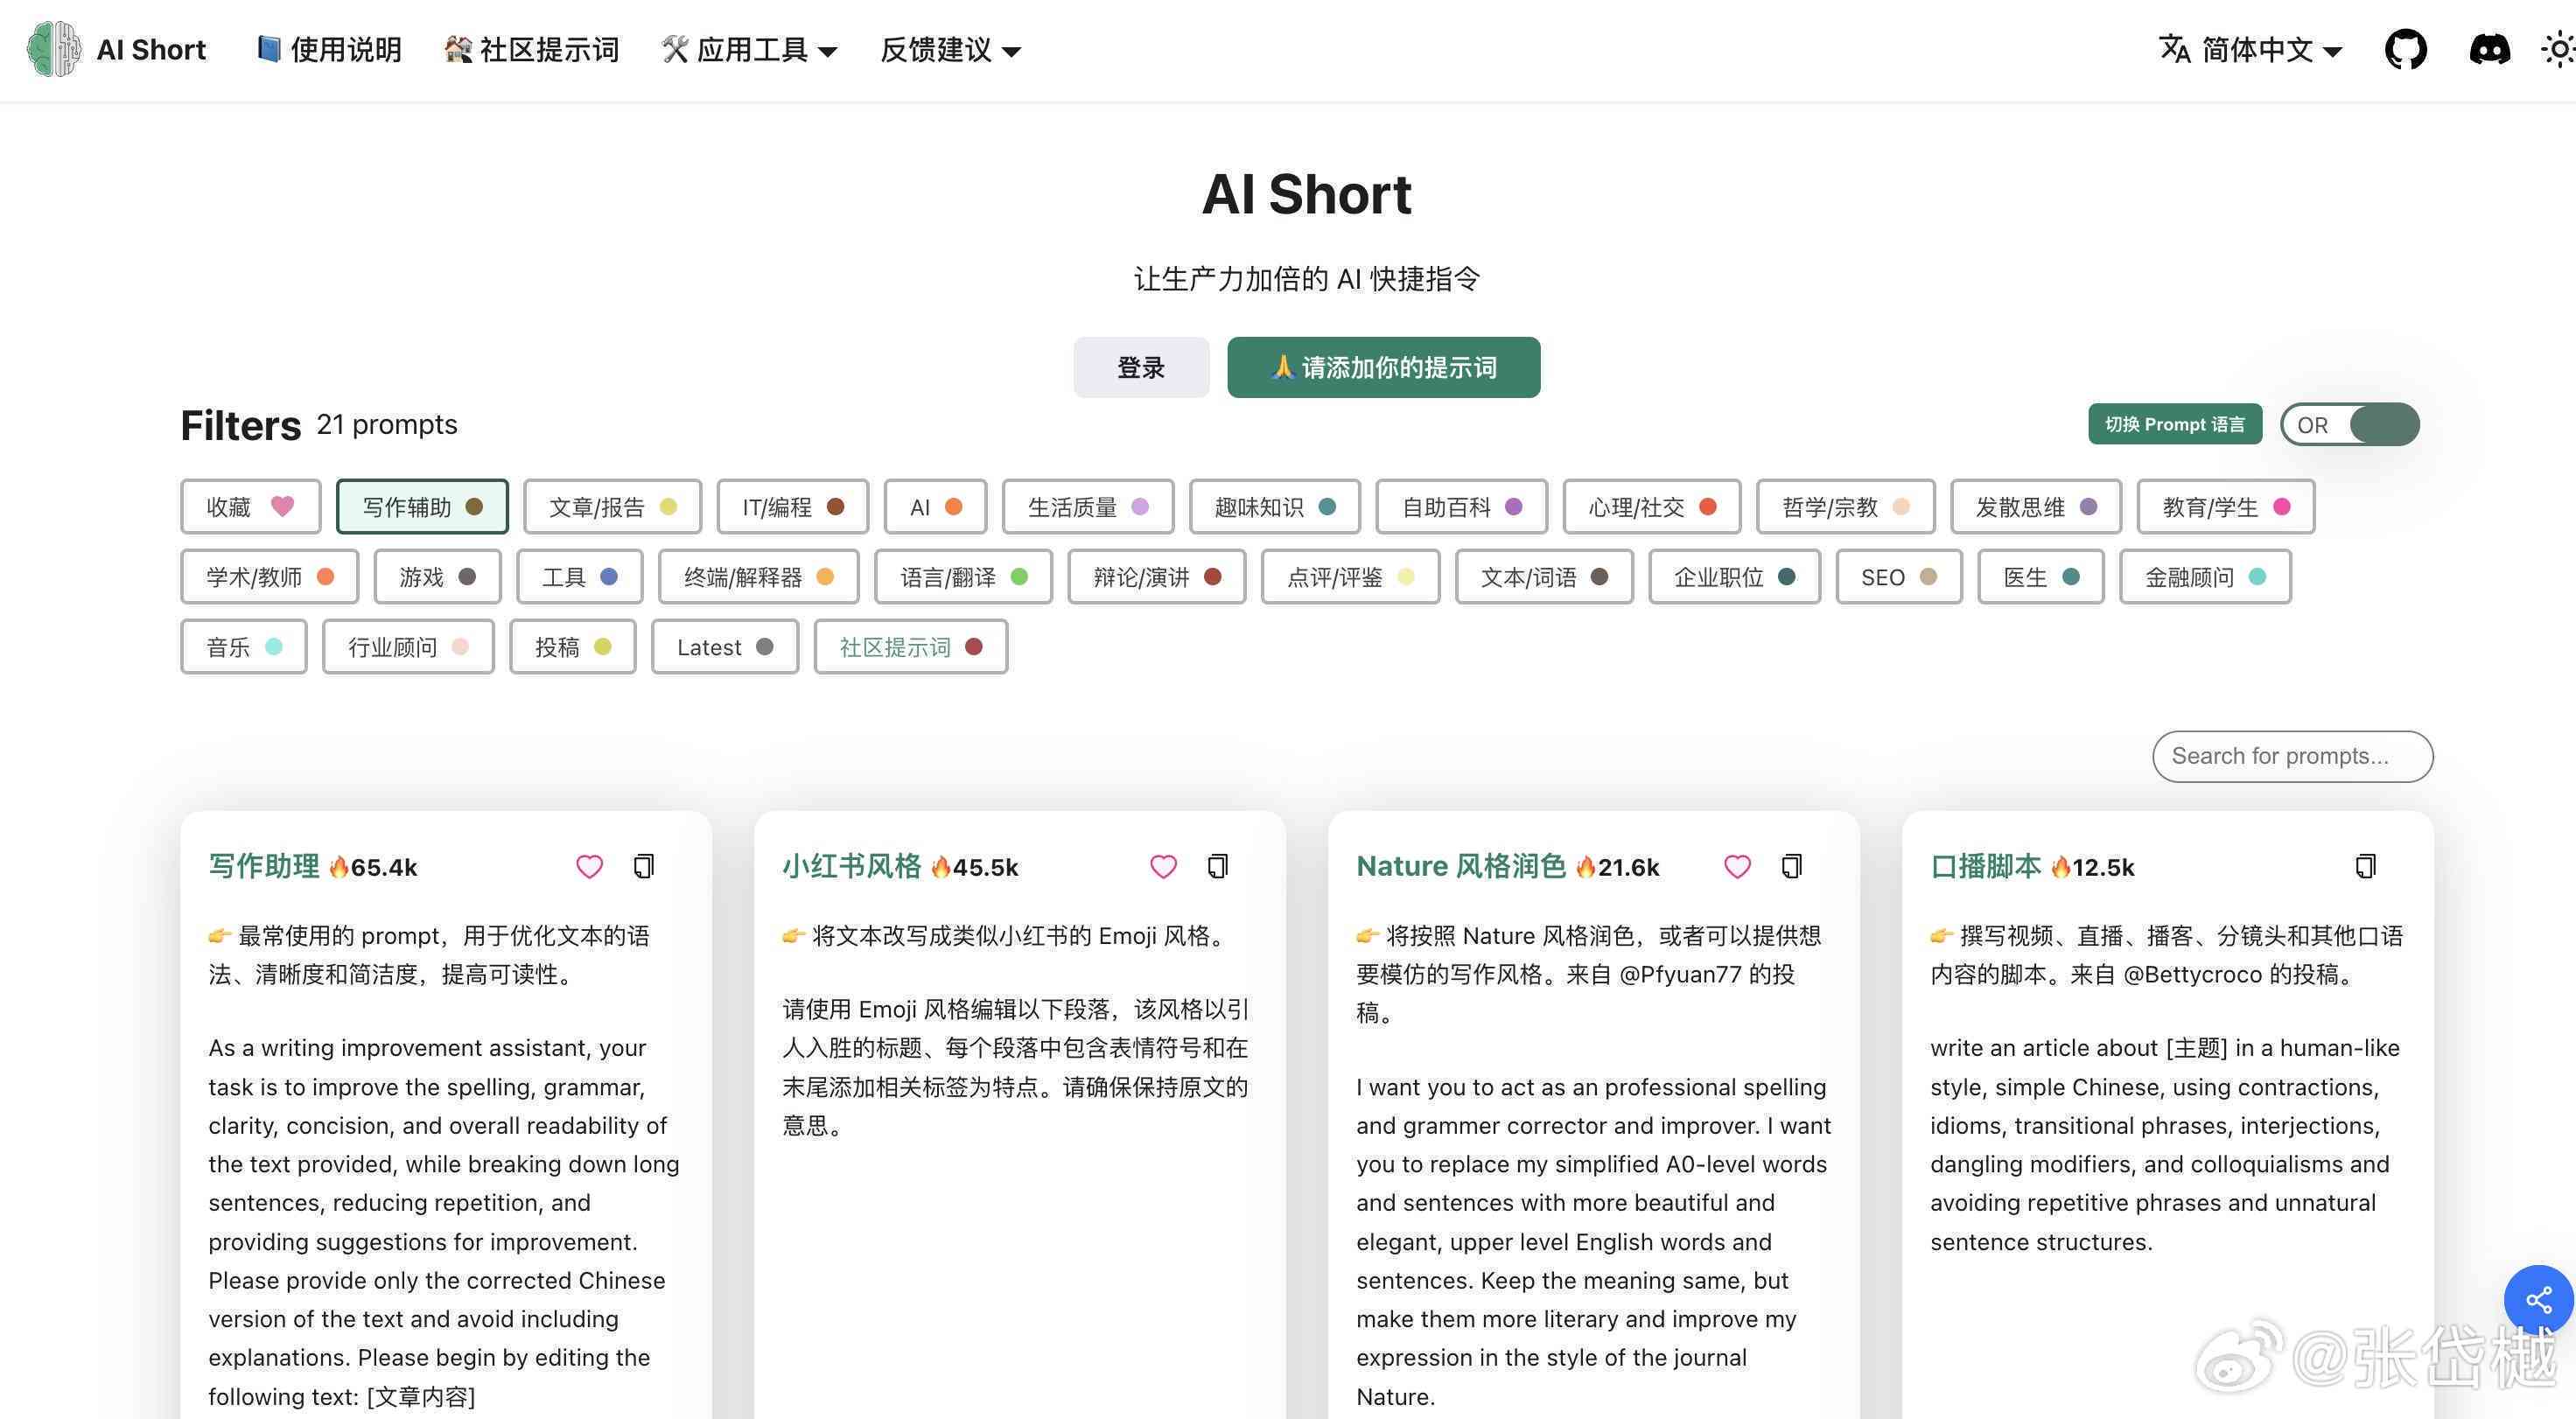2576x1419 pixels.
Task: Open the 简体中文 language dropdown
Action: point(2250,49)
